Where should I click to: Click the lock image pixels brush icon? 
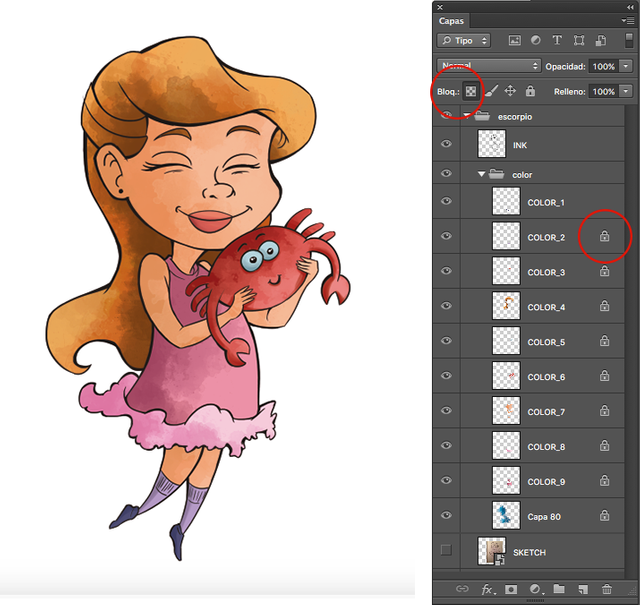click(491, 91)
